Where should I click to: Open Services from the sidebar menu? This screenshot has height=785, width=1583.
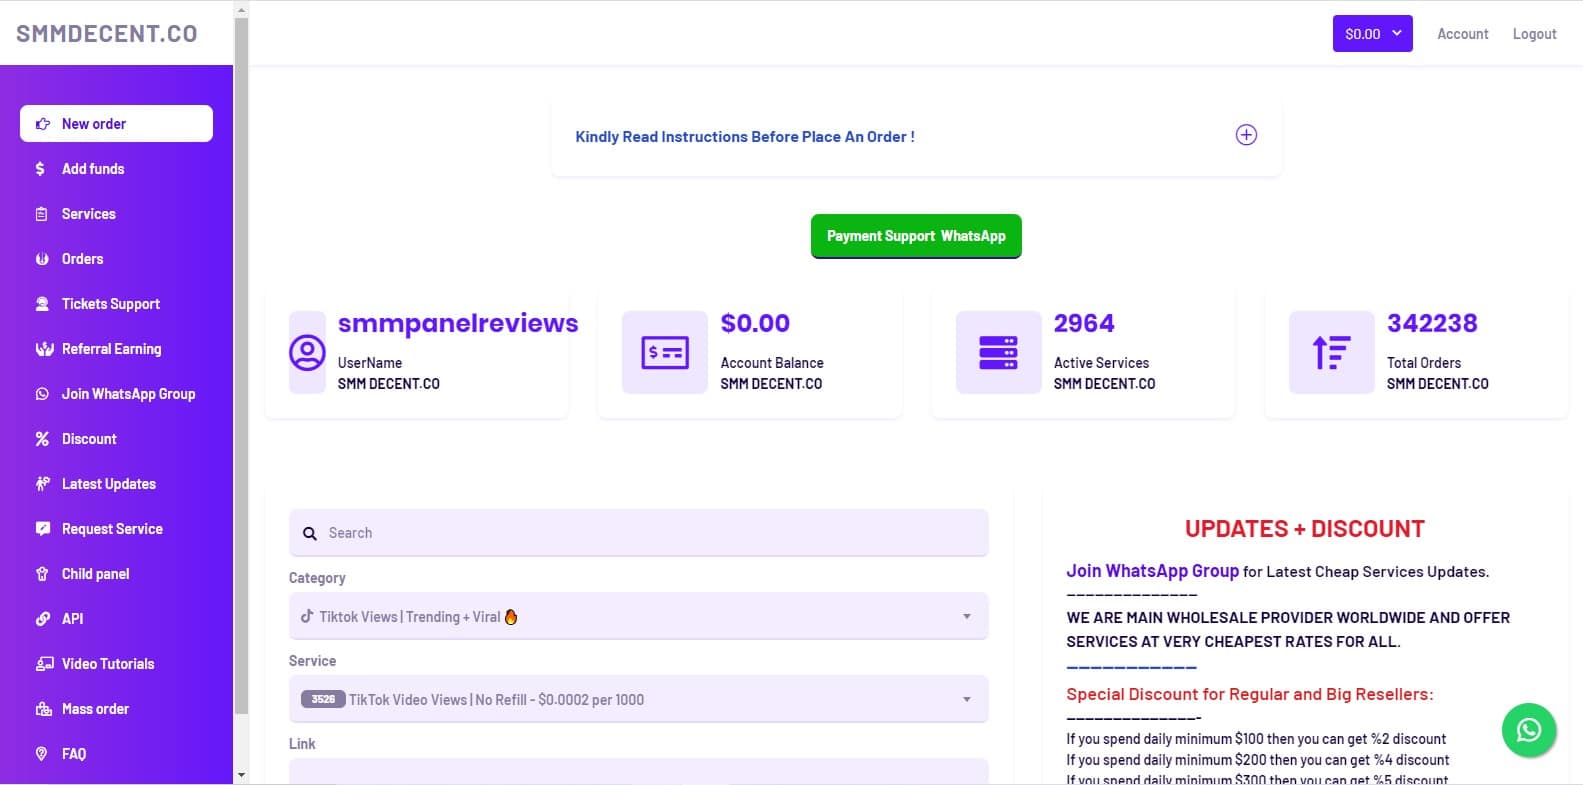coord(89,214)
